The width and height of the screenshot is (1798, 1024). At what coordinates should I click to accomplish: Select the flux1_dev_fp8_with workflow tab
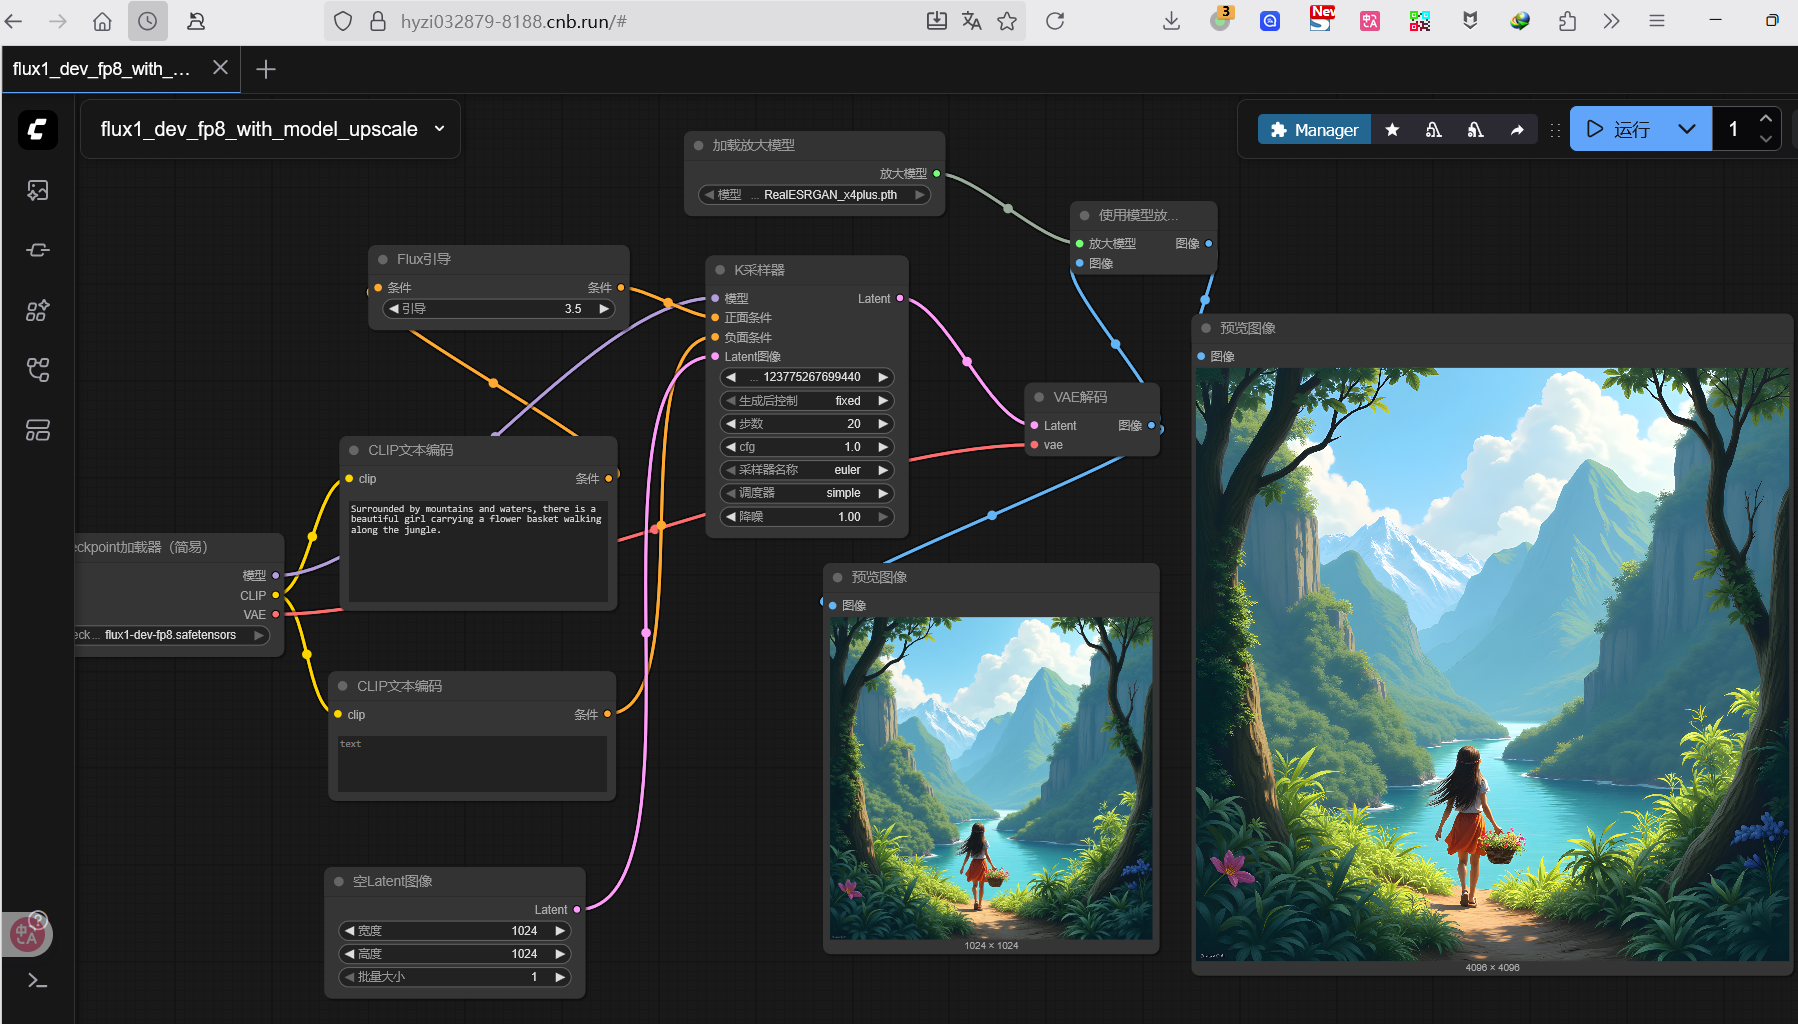[101, 69]
